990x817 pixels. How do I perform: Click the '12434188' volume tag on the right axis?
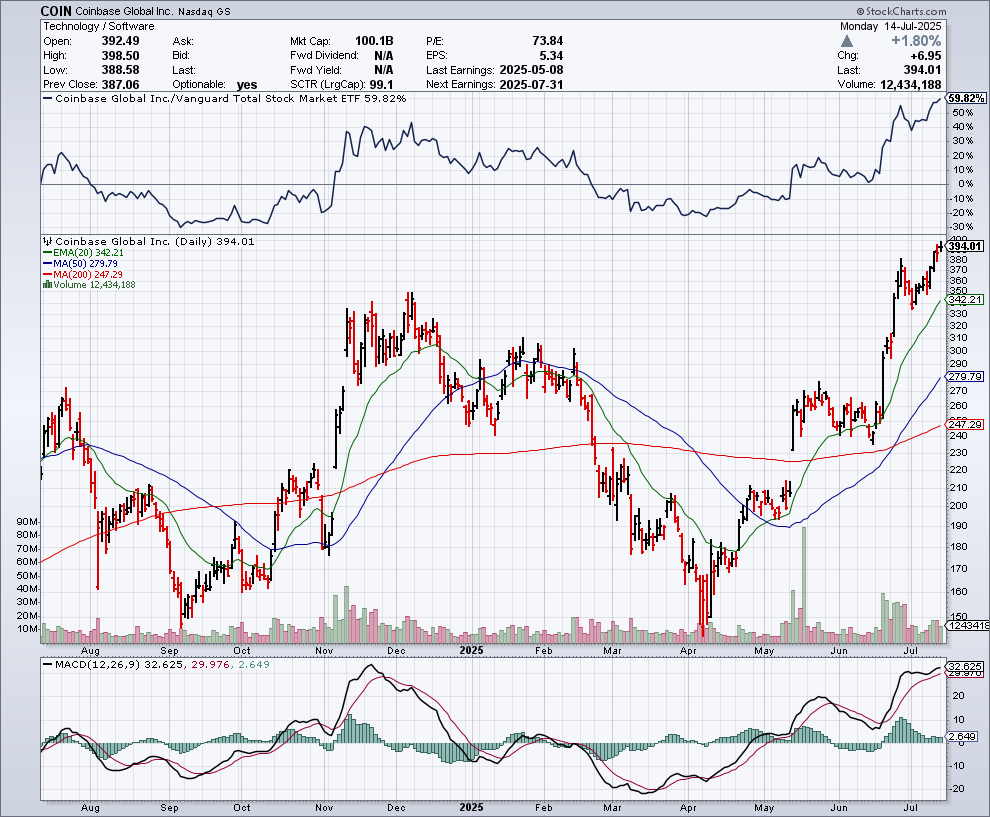[x=968, y=625]
